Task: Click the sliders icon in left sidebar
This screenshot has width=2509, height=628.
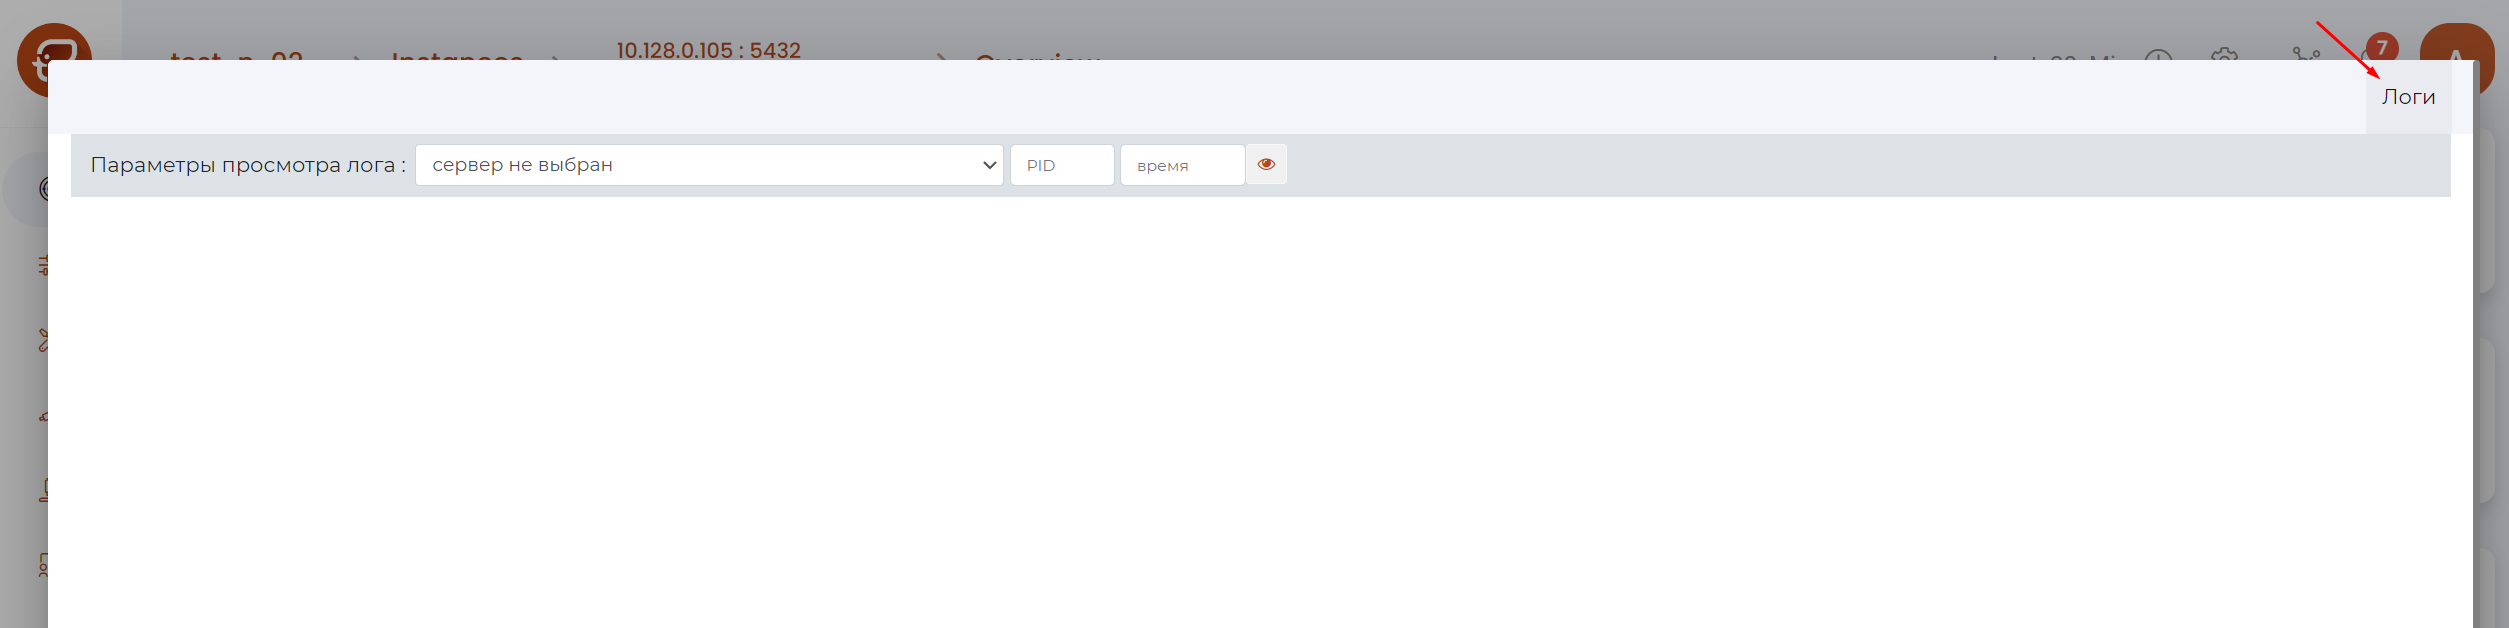Action: [x=42, y=265]
